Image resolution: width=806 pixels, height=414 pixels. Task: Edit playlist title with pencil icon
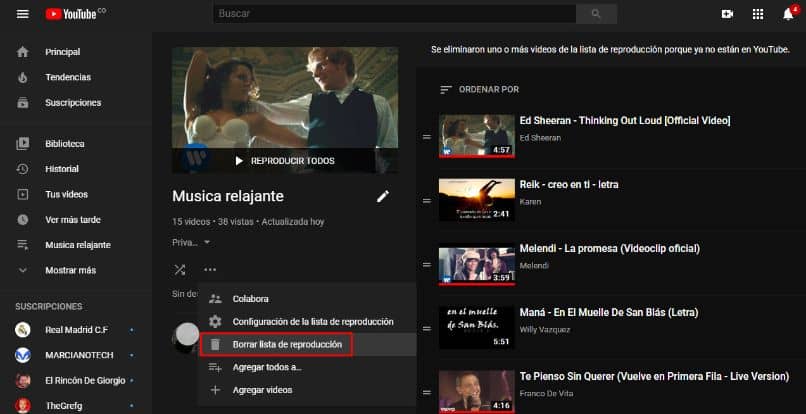coord(383,196)
